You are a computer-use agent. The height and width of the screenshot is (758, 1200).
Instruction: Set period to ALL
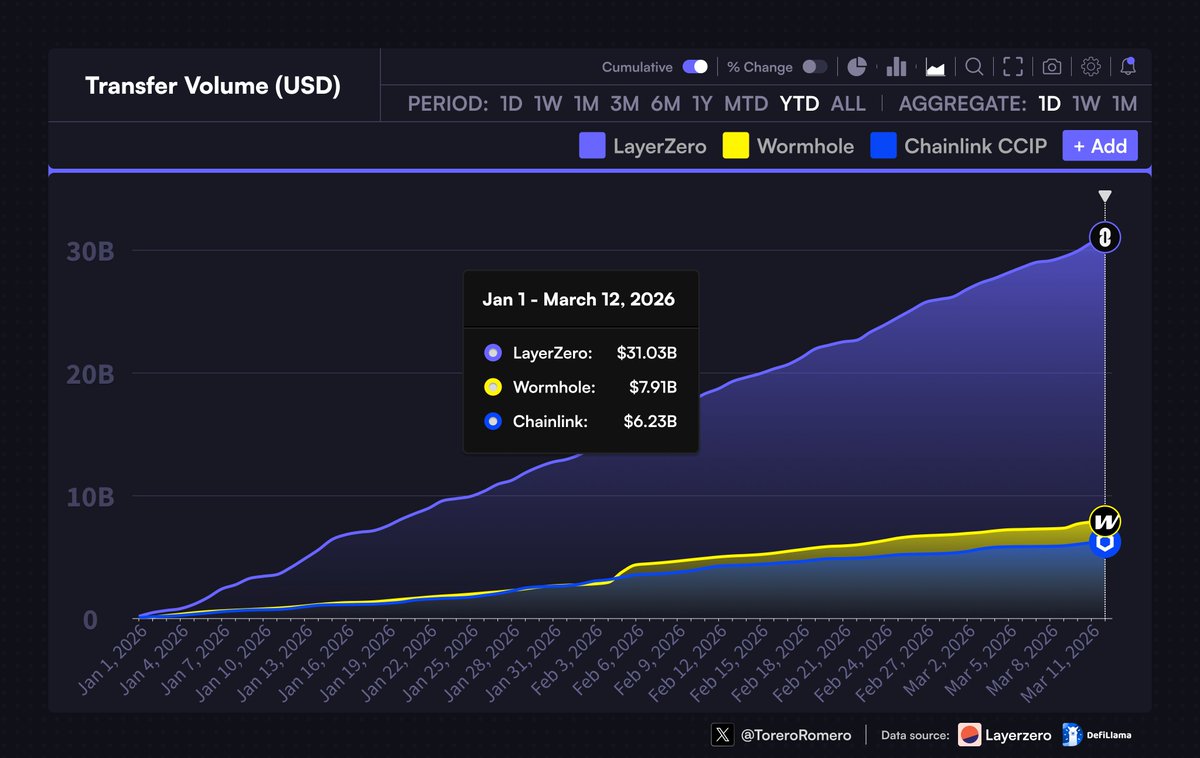click(848, 104)
